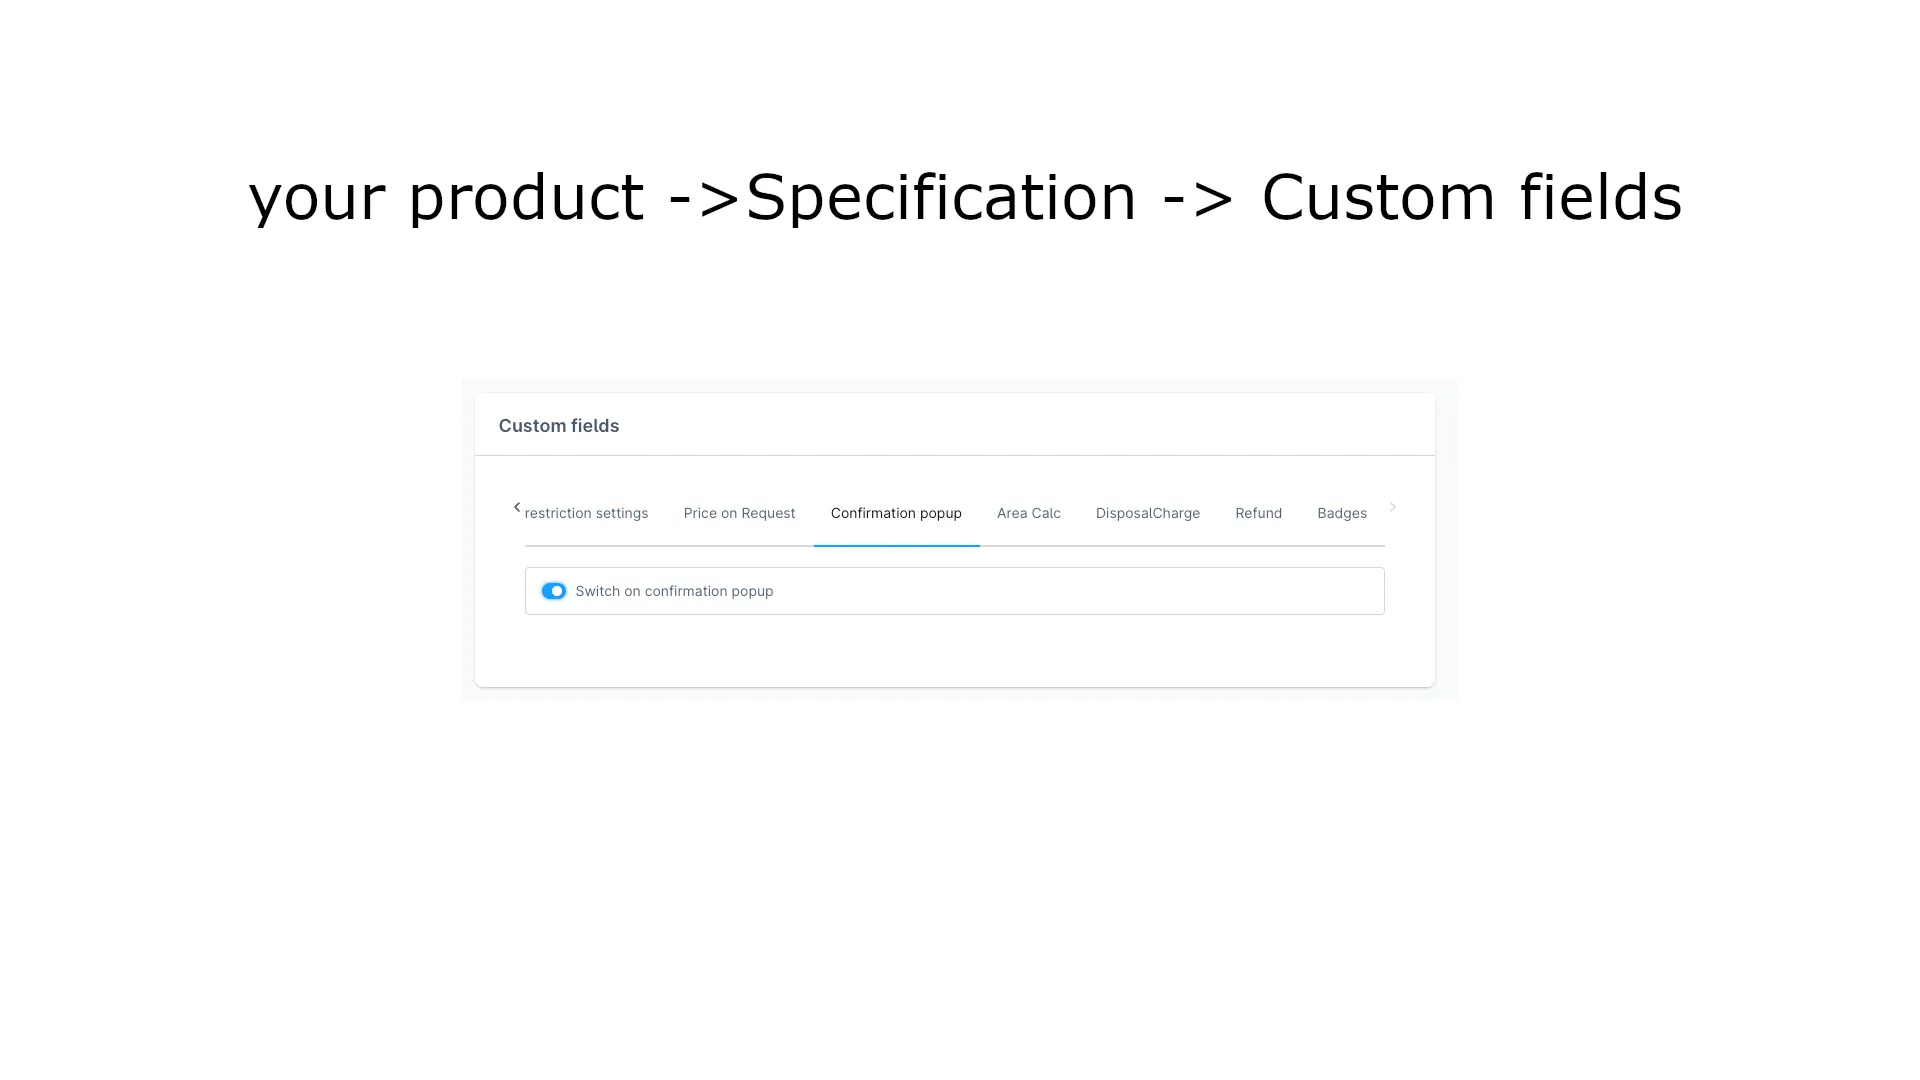This screenshot has height=1080, width=1920.
Task: Click the "Switch on confirmation popup" label
Action: tap(674, 591)
